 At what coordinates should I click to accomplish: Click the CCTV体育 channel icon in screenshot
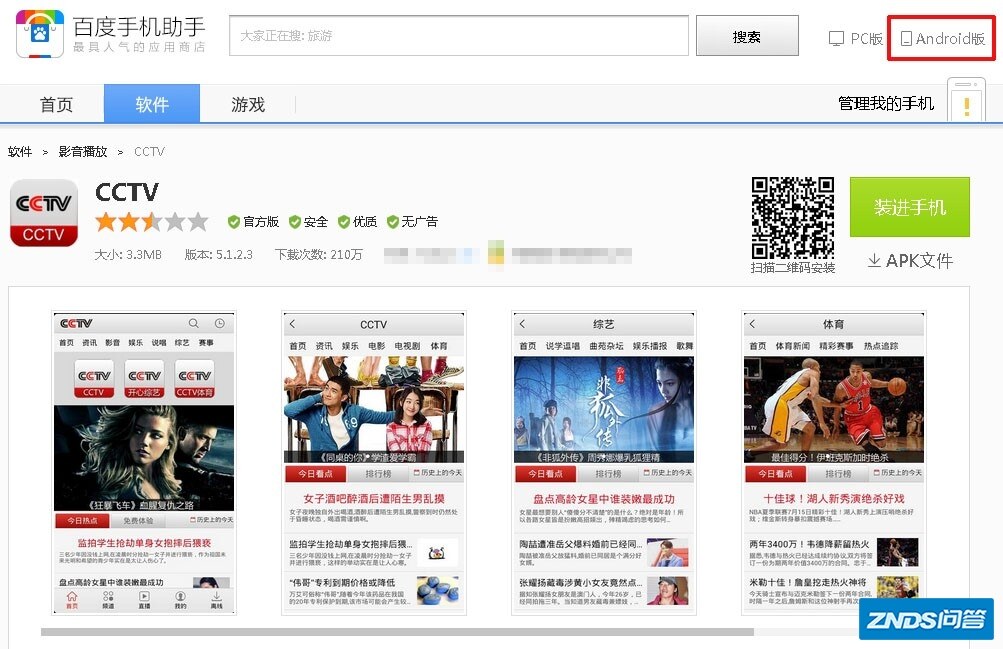[x=194, y=379]
